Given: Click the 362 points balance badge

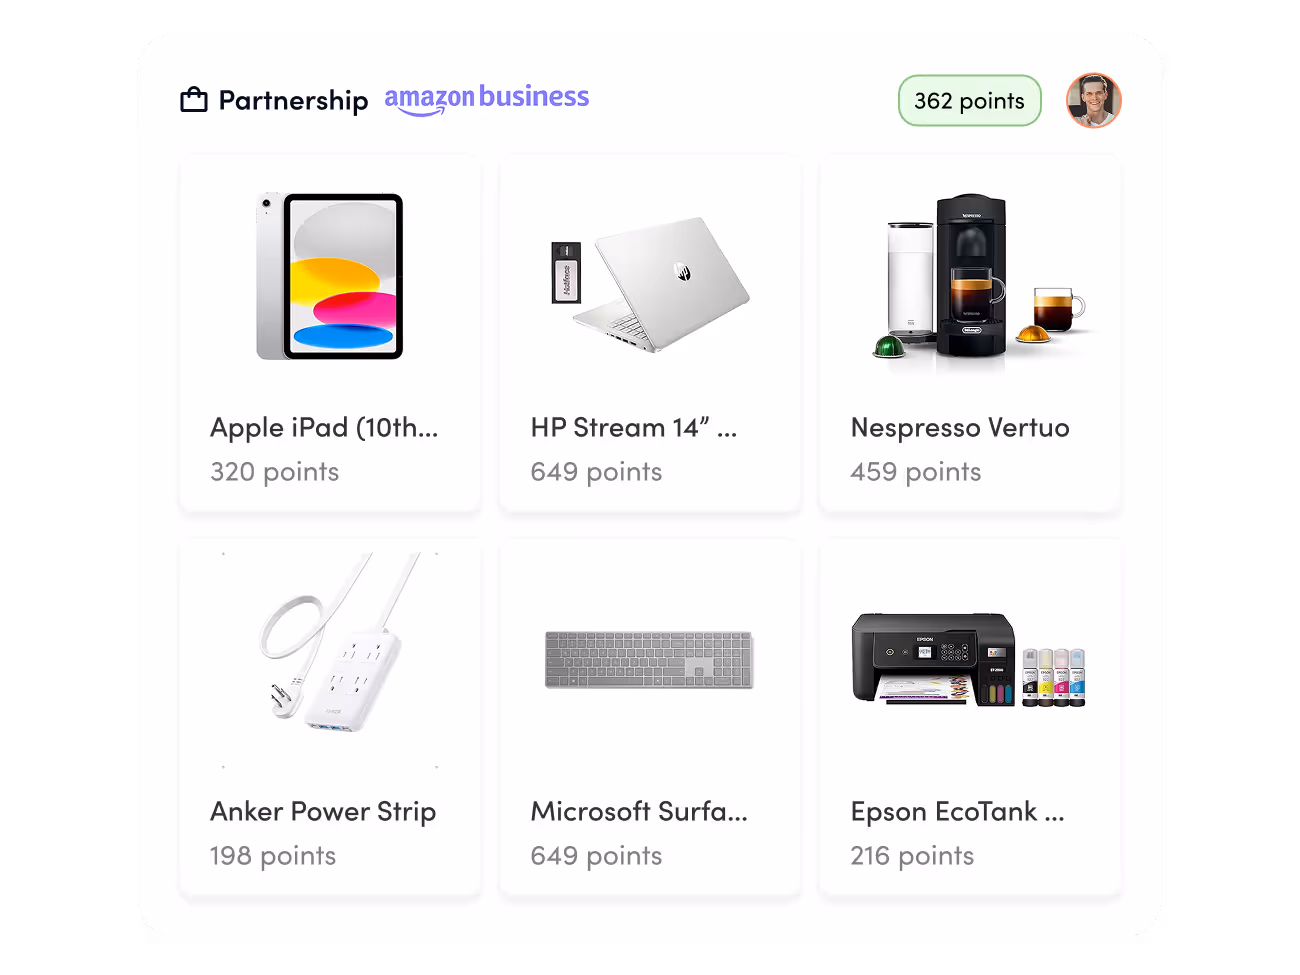Looking at the screenshot, I should click(969, 101).
